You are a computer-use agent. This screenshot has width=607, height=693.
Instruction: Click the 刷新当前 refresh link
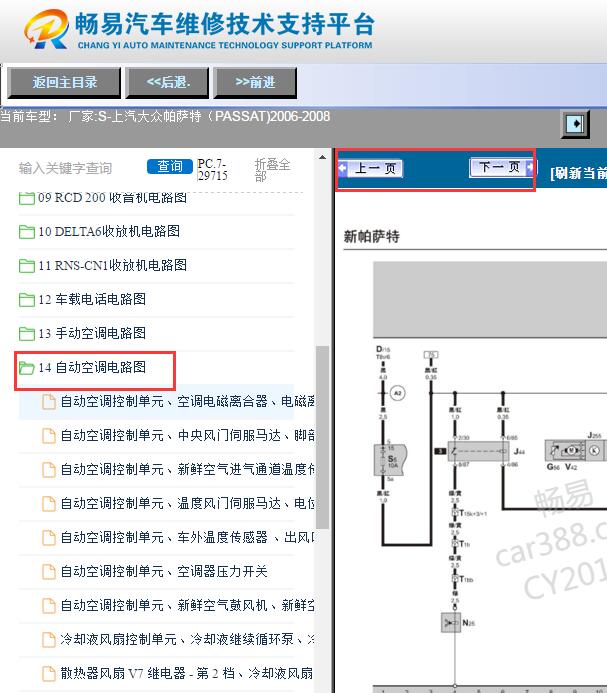[x=578, y=173]
